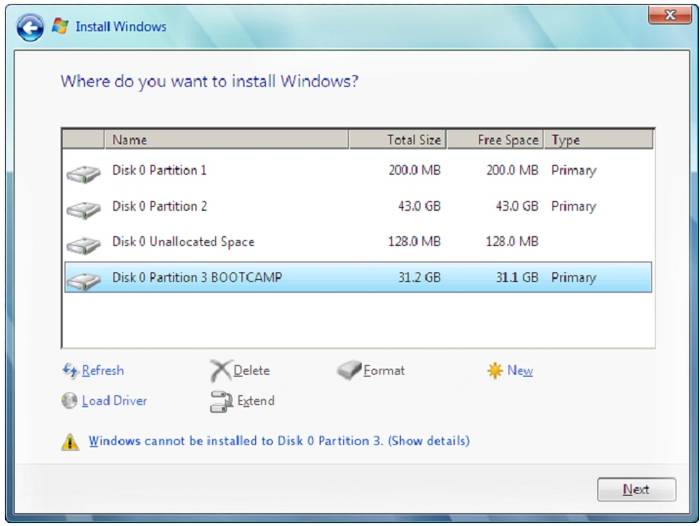700x526 pixels.
Task: Click the blue back arrow button
Action: (31, 27)
